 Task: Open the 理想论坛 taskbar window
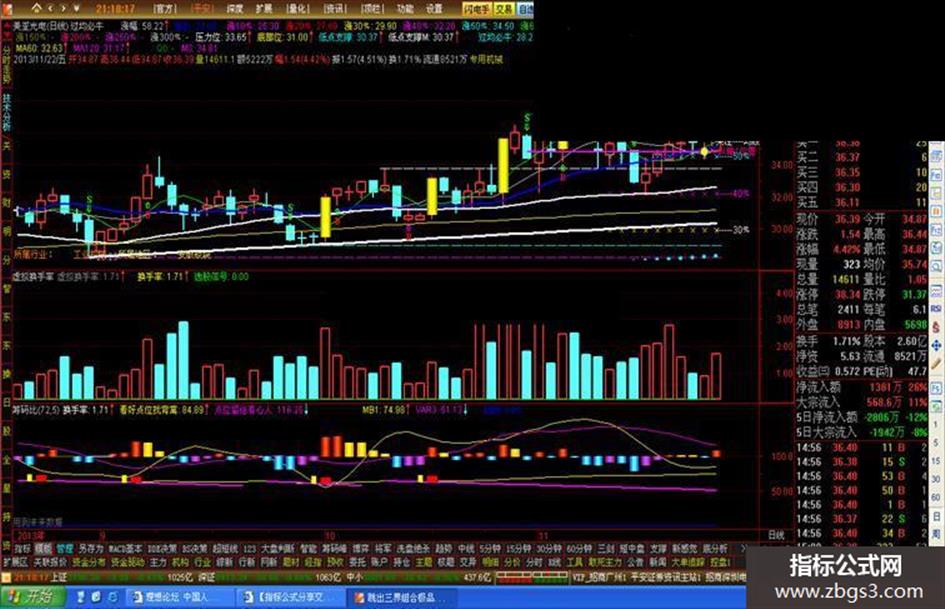pos(179,598)
